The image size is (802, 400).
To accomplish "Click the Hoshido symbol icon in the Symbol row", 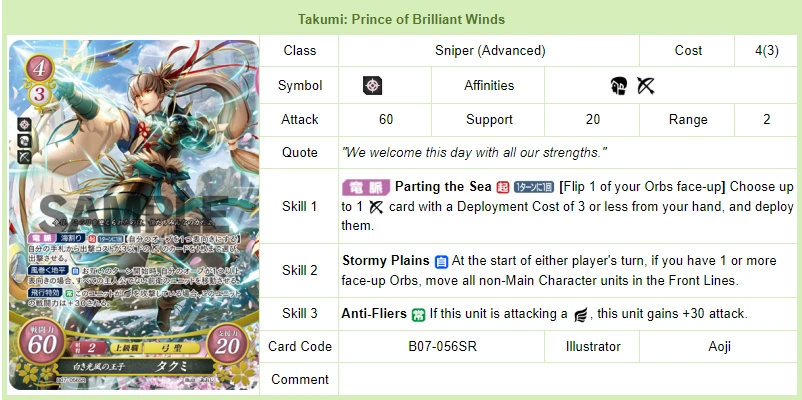I will pyautogui.click(x=372, y=86).
